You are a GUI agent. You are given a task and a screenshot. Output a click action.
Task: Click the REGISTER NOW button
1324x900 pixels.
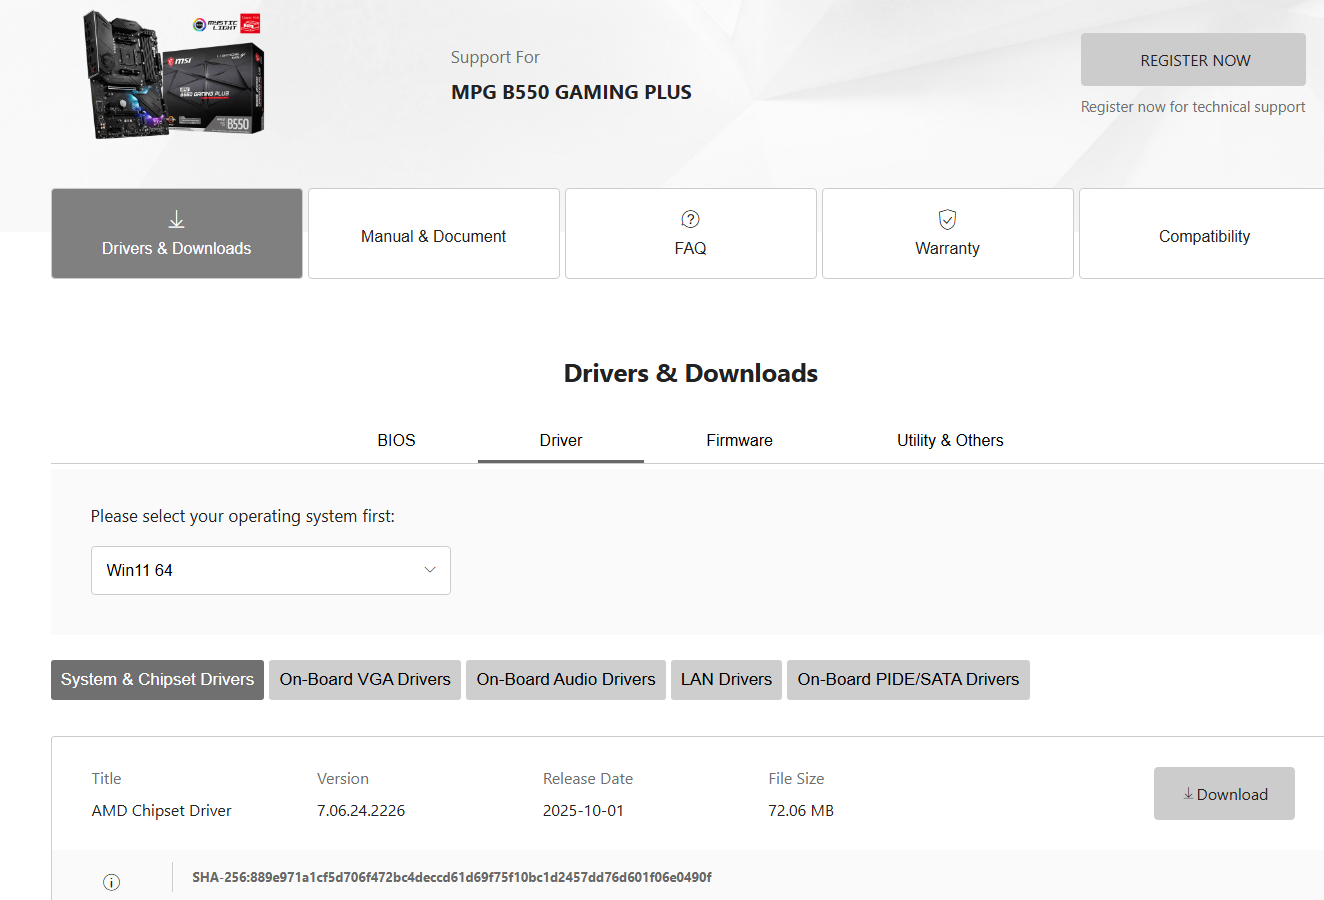(x=1193, y=60)
